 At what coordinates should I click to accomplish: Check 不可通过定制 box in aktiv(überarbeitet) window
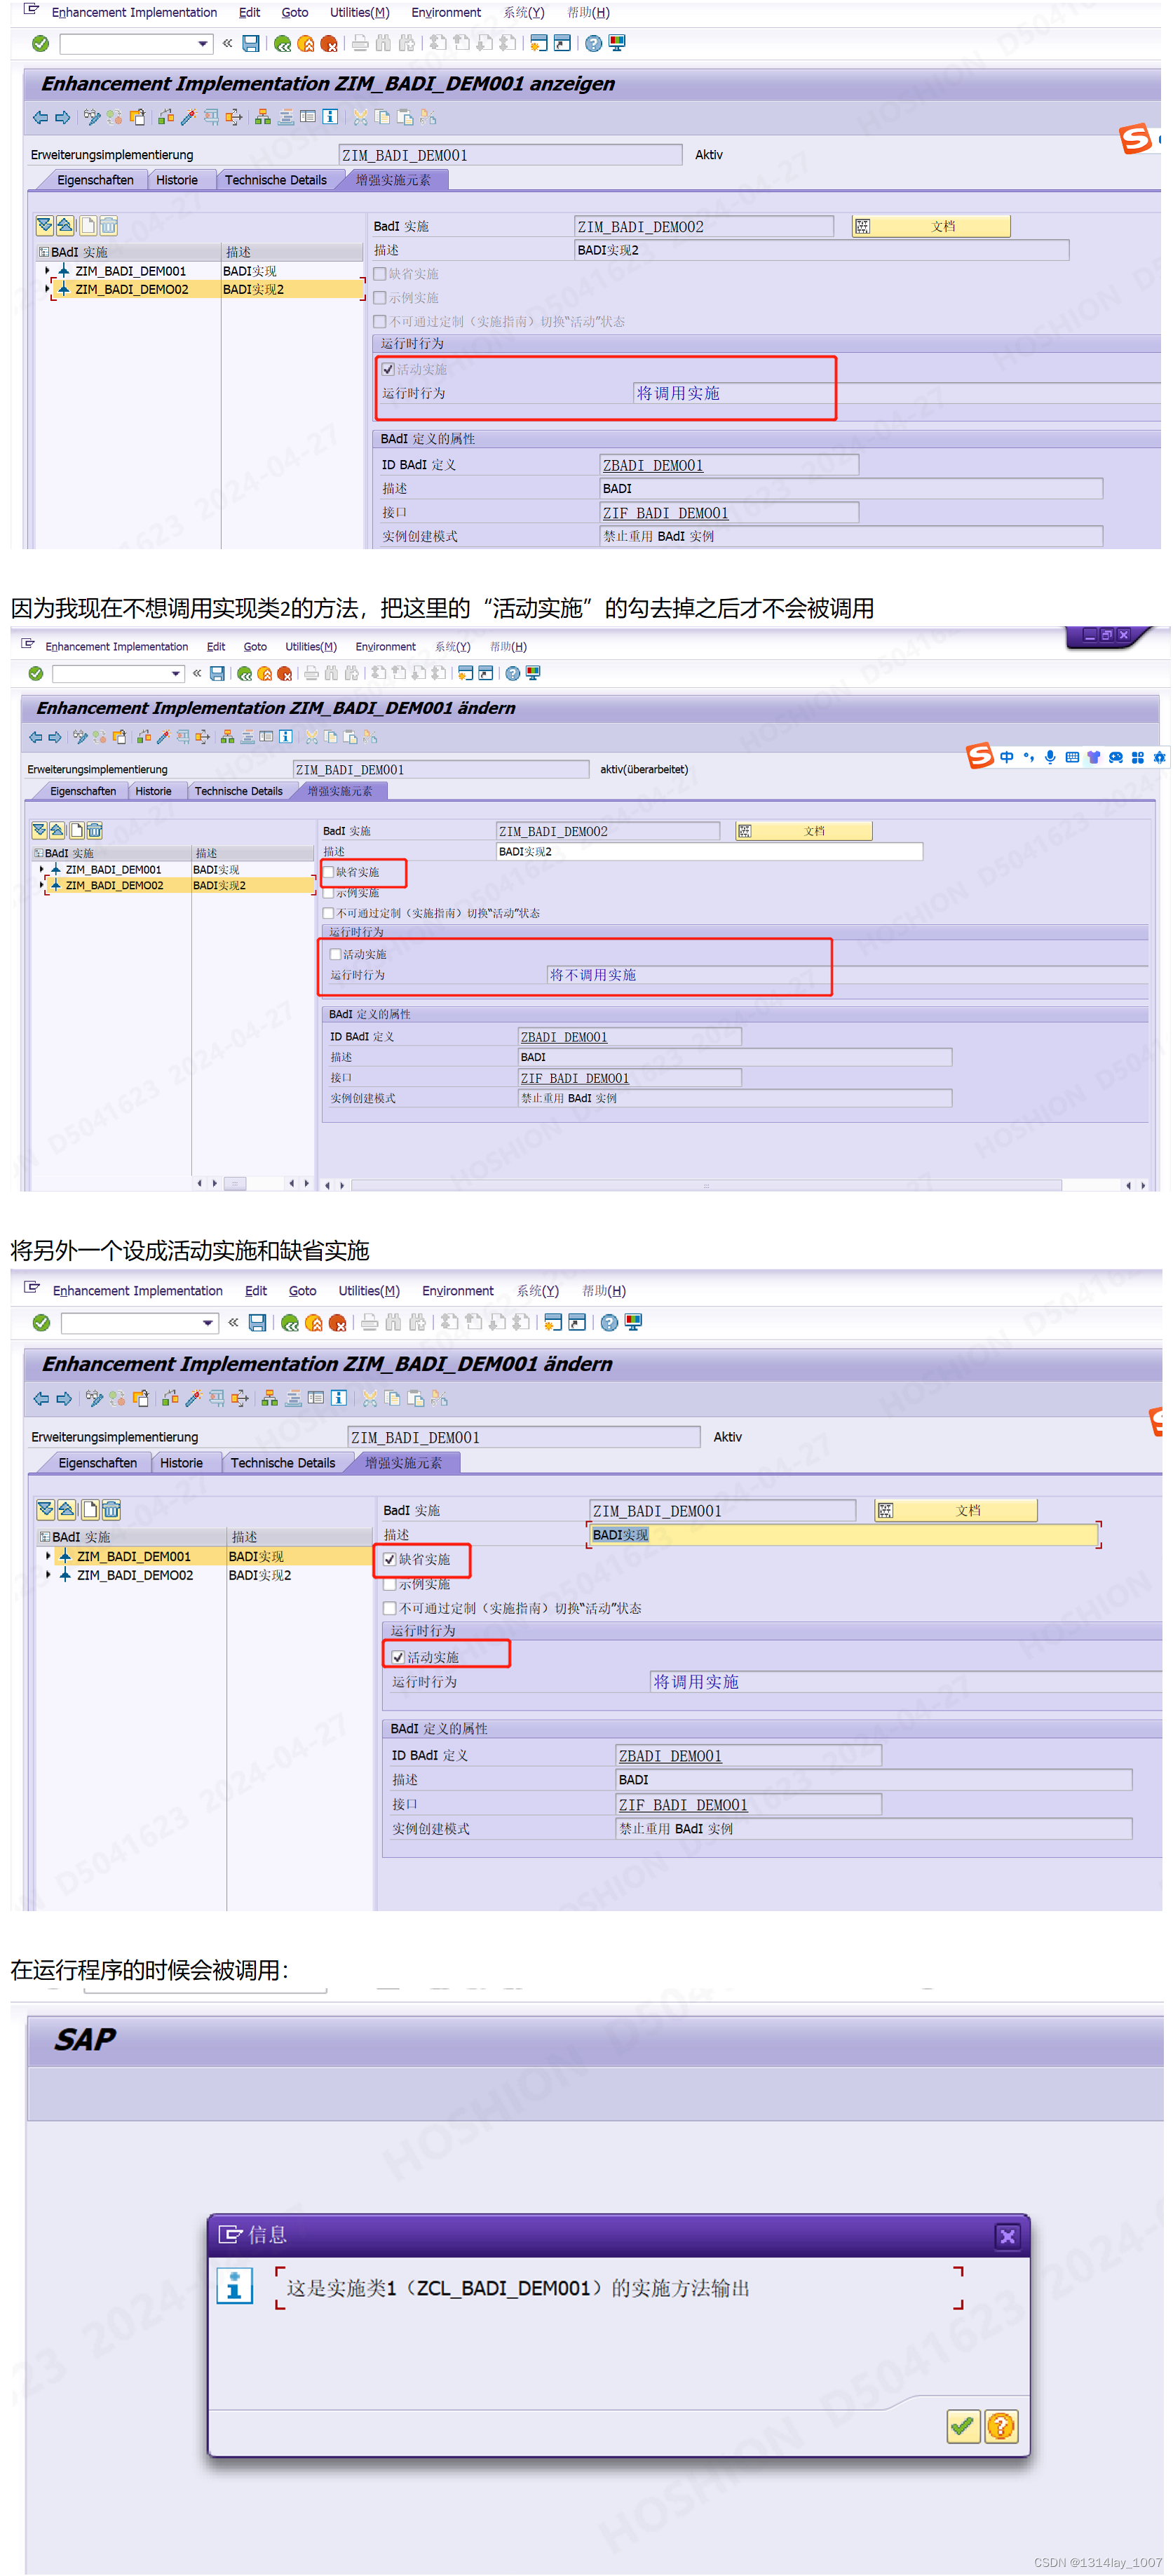[328, 914]
